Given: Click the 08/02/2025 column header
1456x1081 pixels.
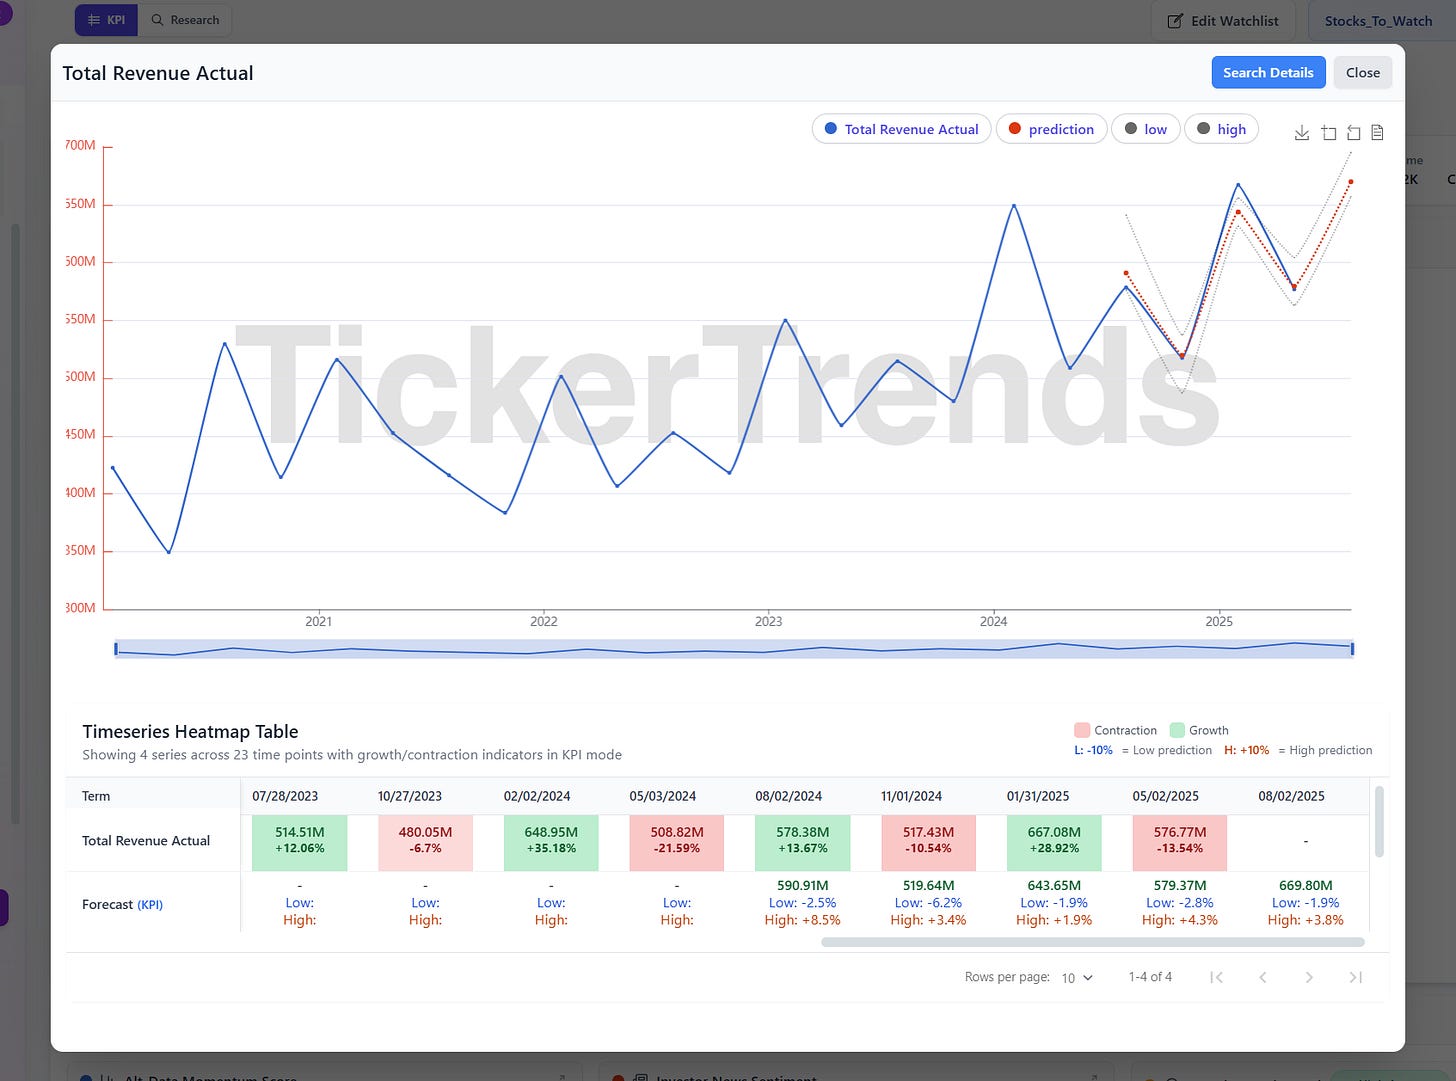Looking at the screenshot, I should pyautogui.click(x=1291, y=796).
